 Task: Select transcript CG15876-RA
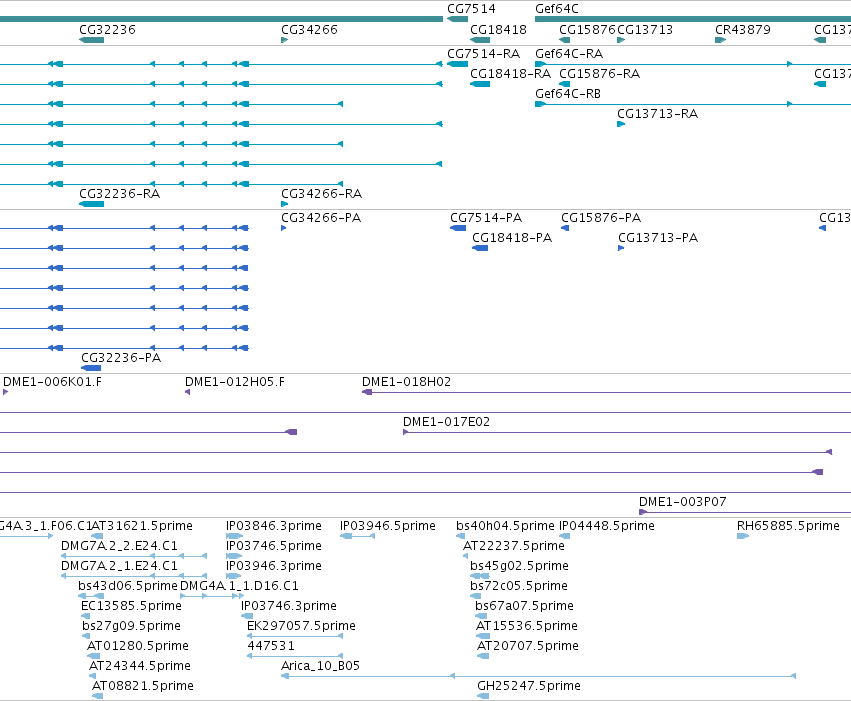(x=599, y=74)
